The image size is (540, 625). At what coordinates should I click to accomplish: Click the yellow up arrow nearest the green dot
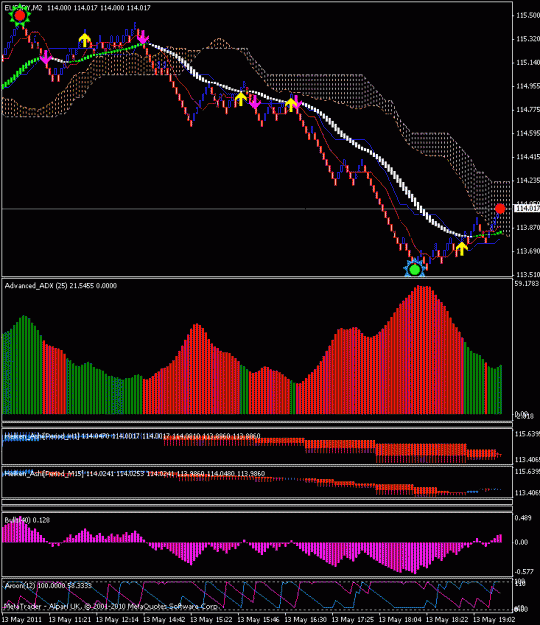[x=461, y=248]
